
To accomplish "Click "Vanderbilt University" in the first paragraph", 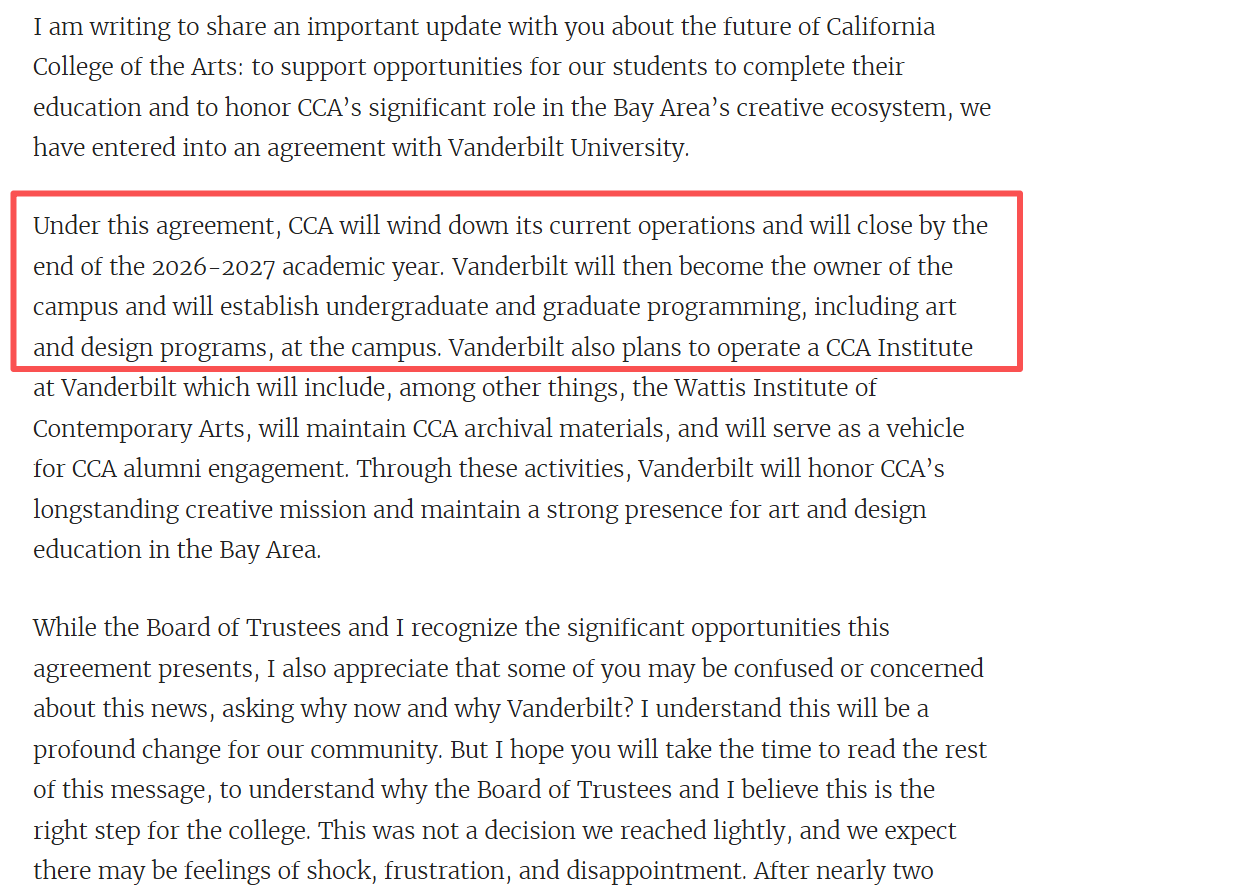I will [567, 148].
